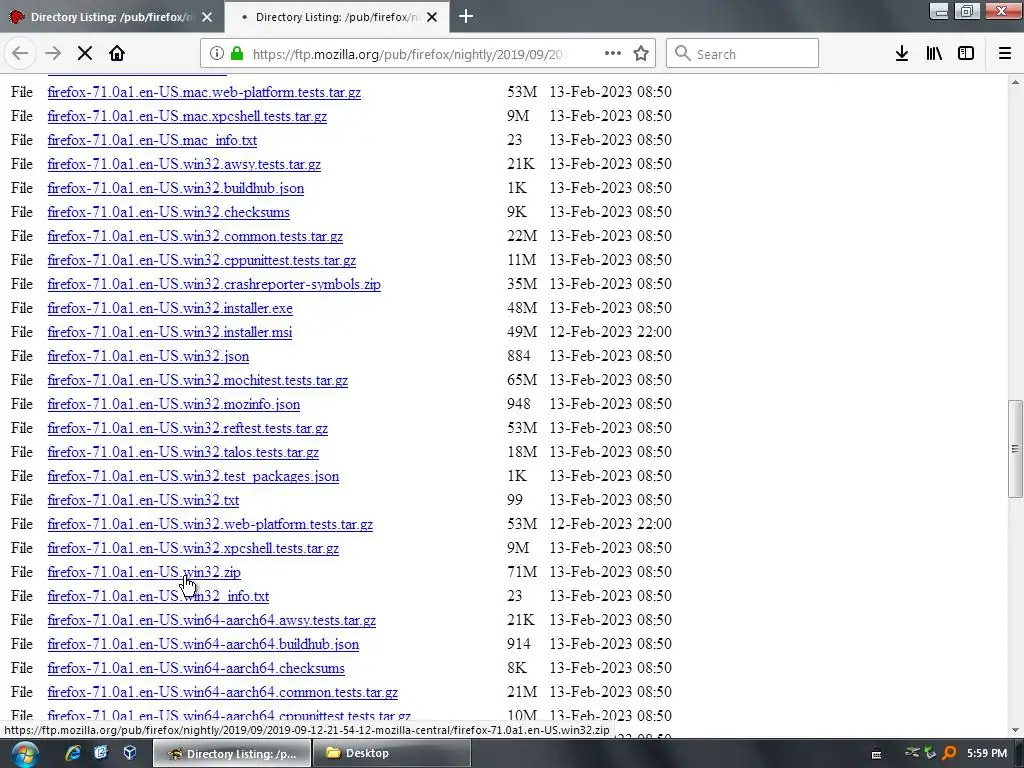This screenshot has width=1024, height=768.
Task: Focus the Search box
Action: 743,54
